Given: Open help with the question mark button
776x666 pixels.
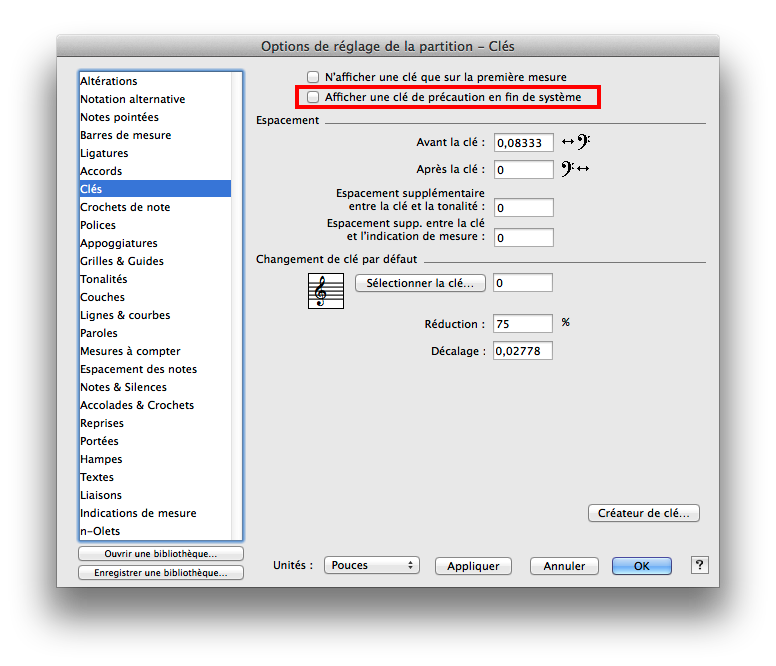Looking at the screenshot, I should (699, 565).
